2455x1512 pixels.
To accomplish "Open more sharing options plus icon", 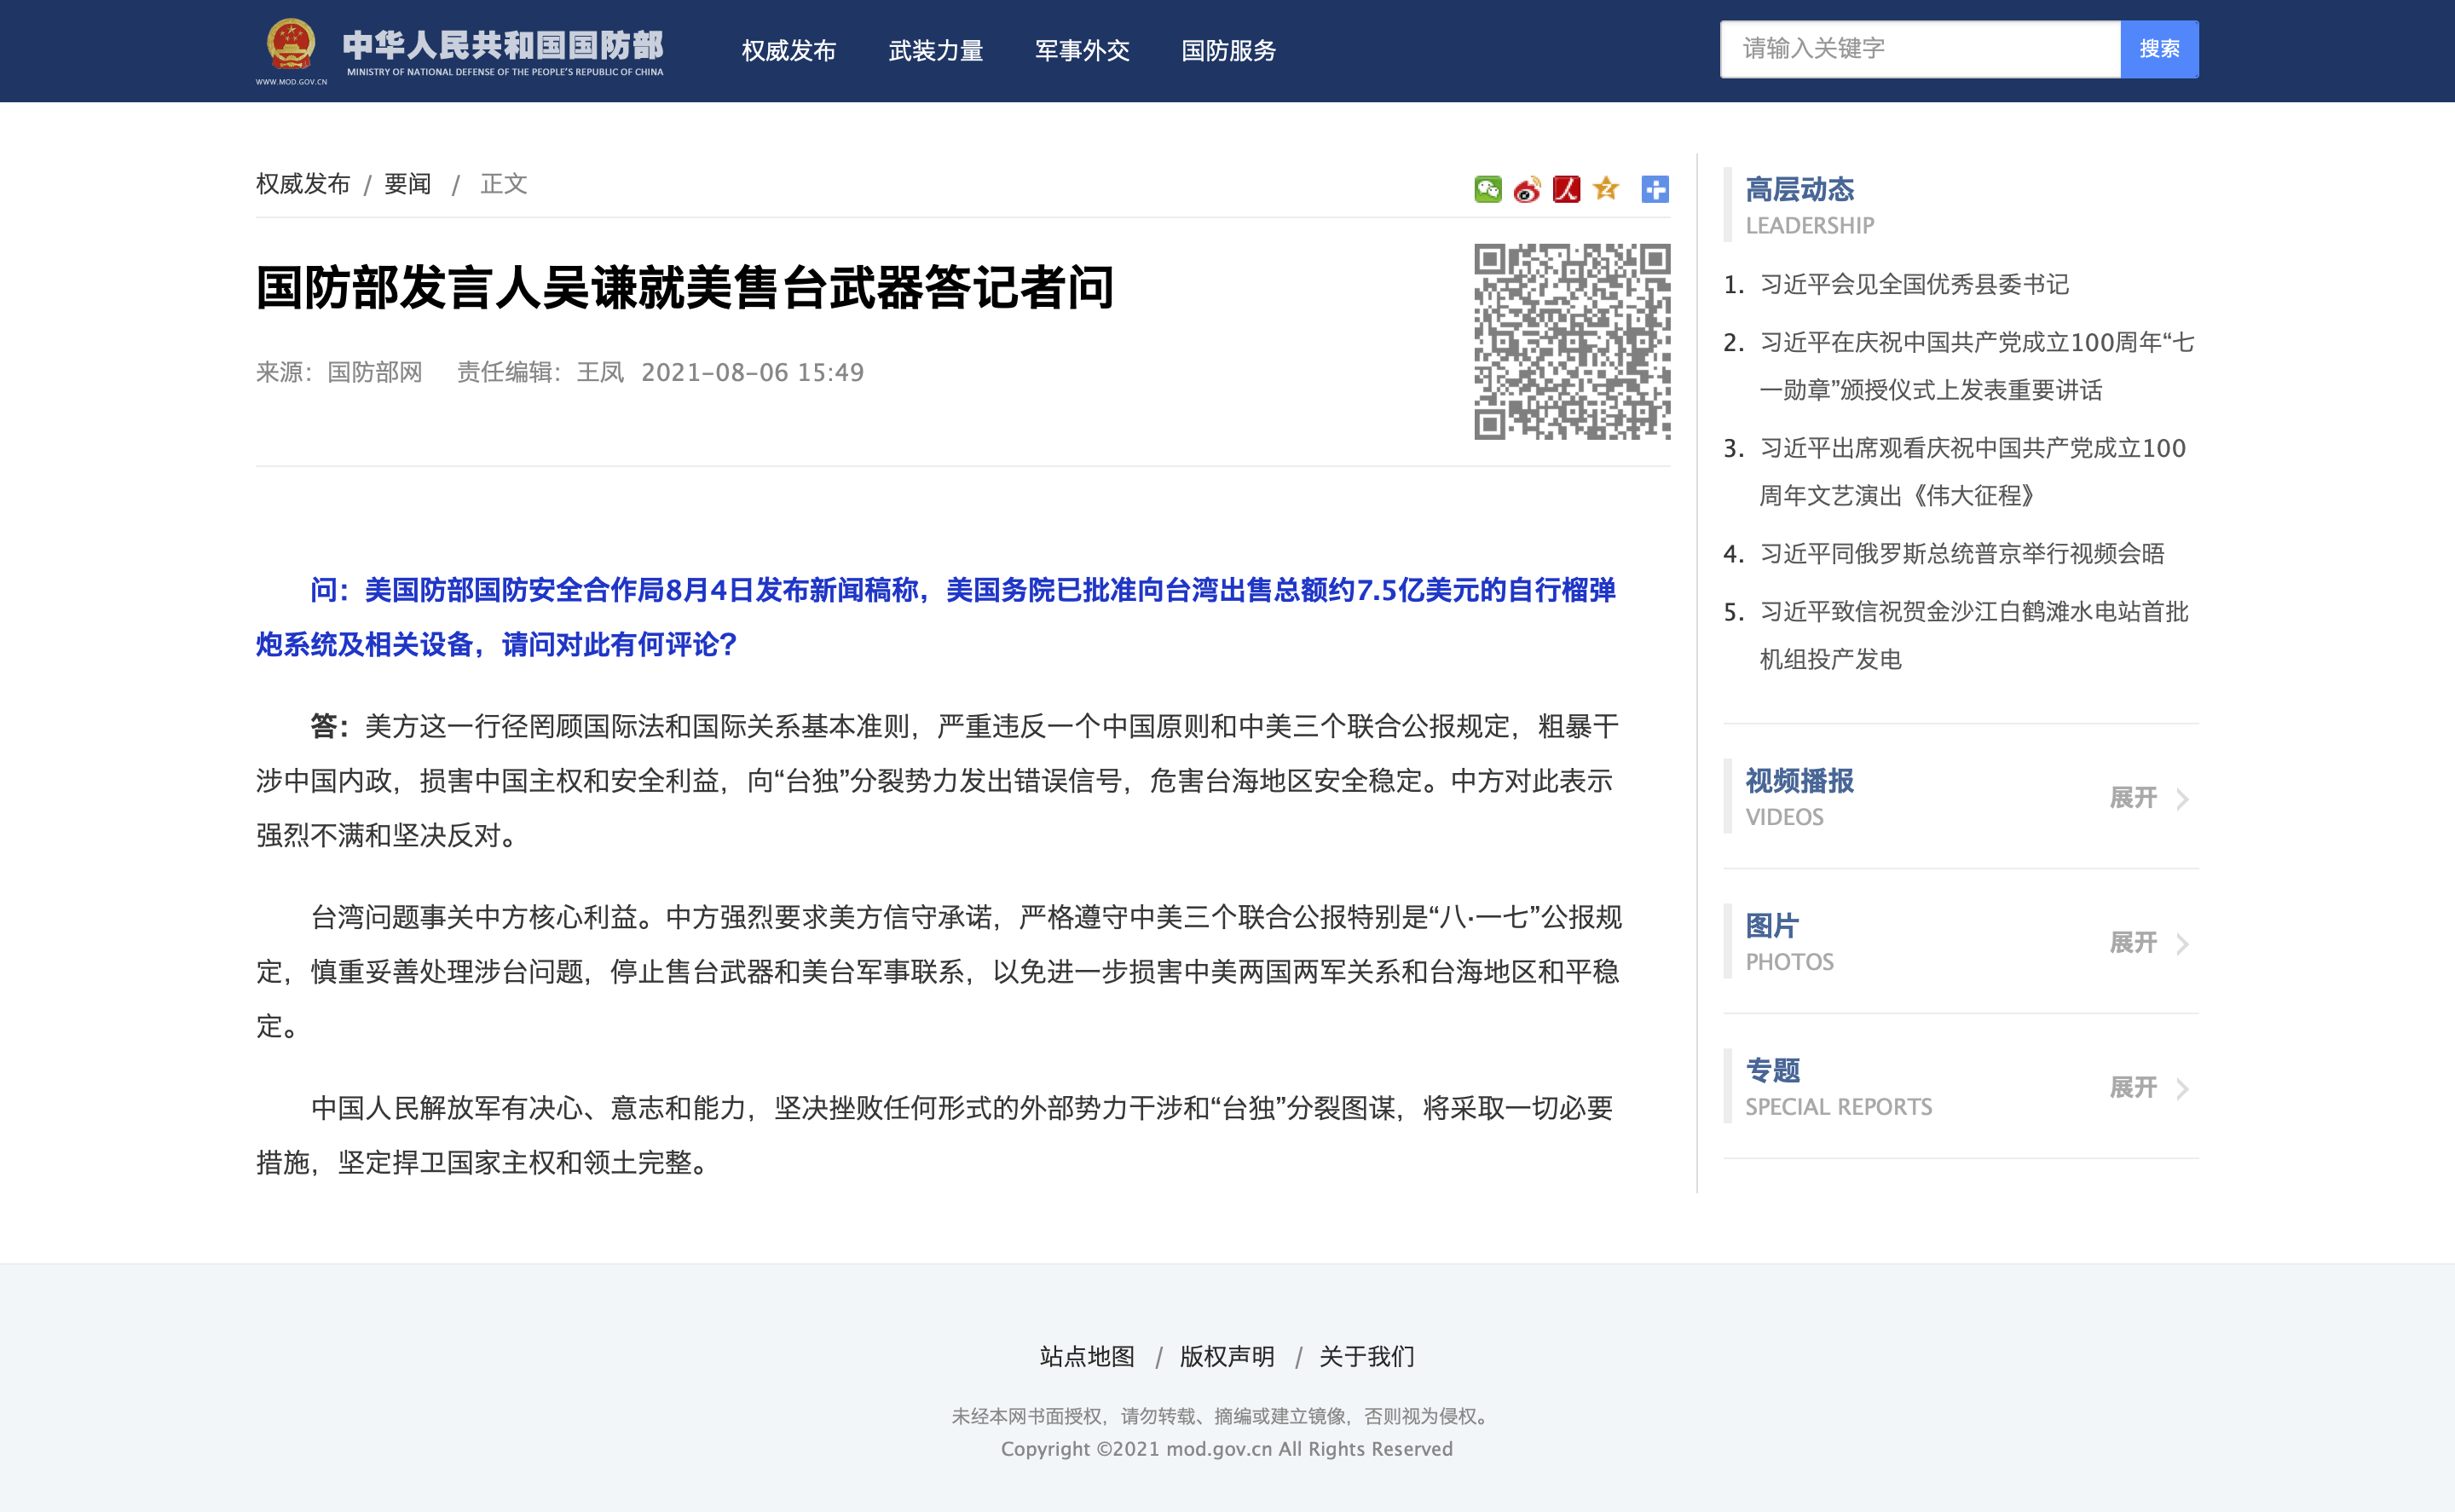I will point(1655,189).
